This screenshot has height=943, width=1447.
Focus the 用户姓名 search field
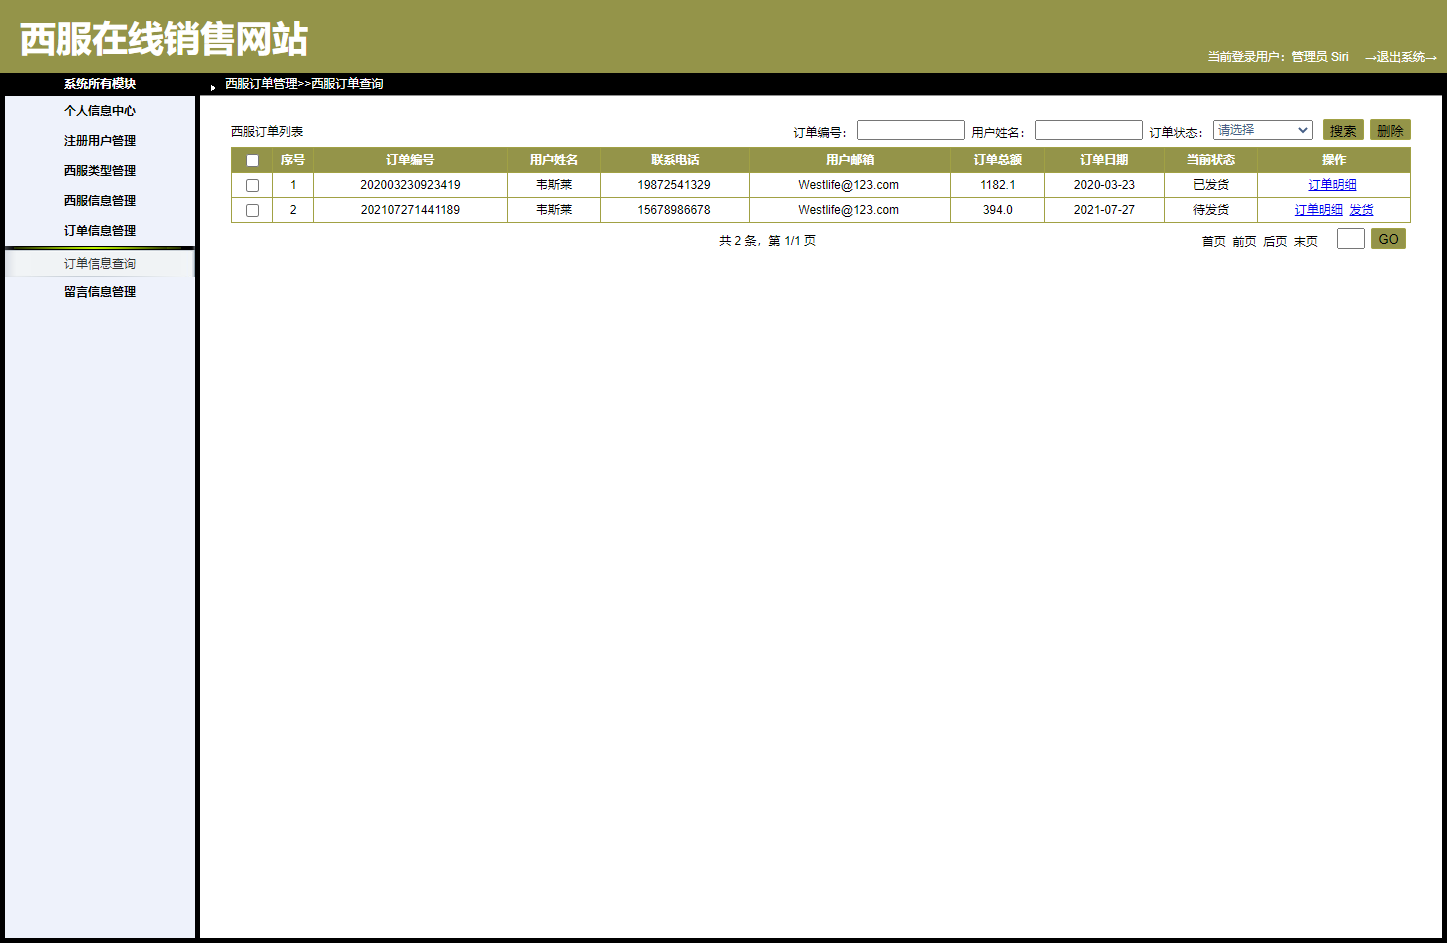(1089, 130)
